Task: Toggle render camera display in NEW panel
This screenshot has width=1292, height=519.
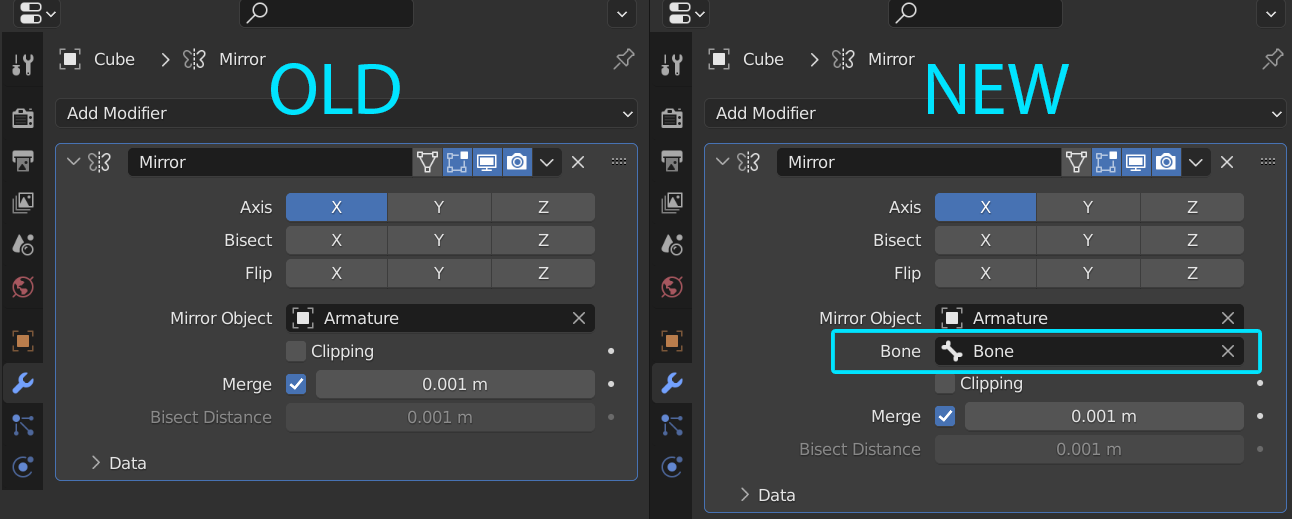Action: (x=1166, y=162)
